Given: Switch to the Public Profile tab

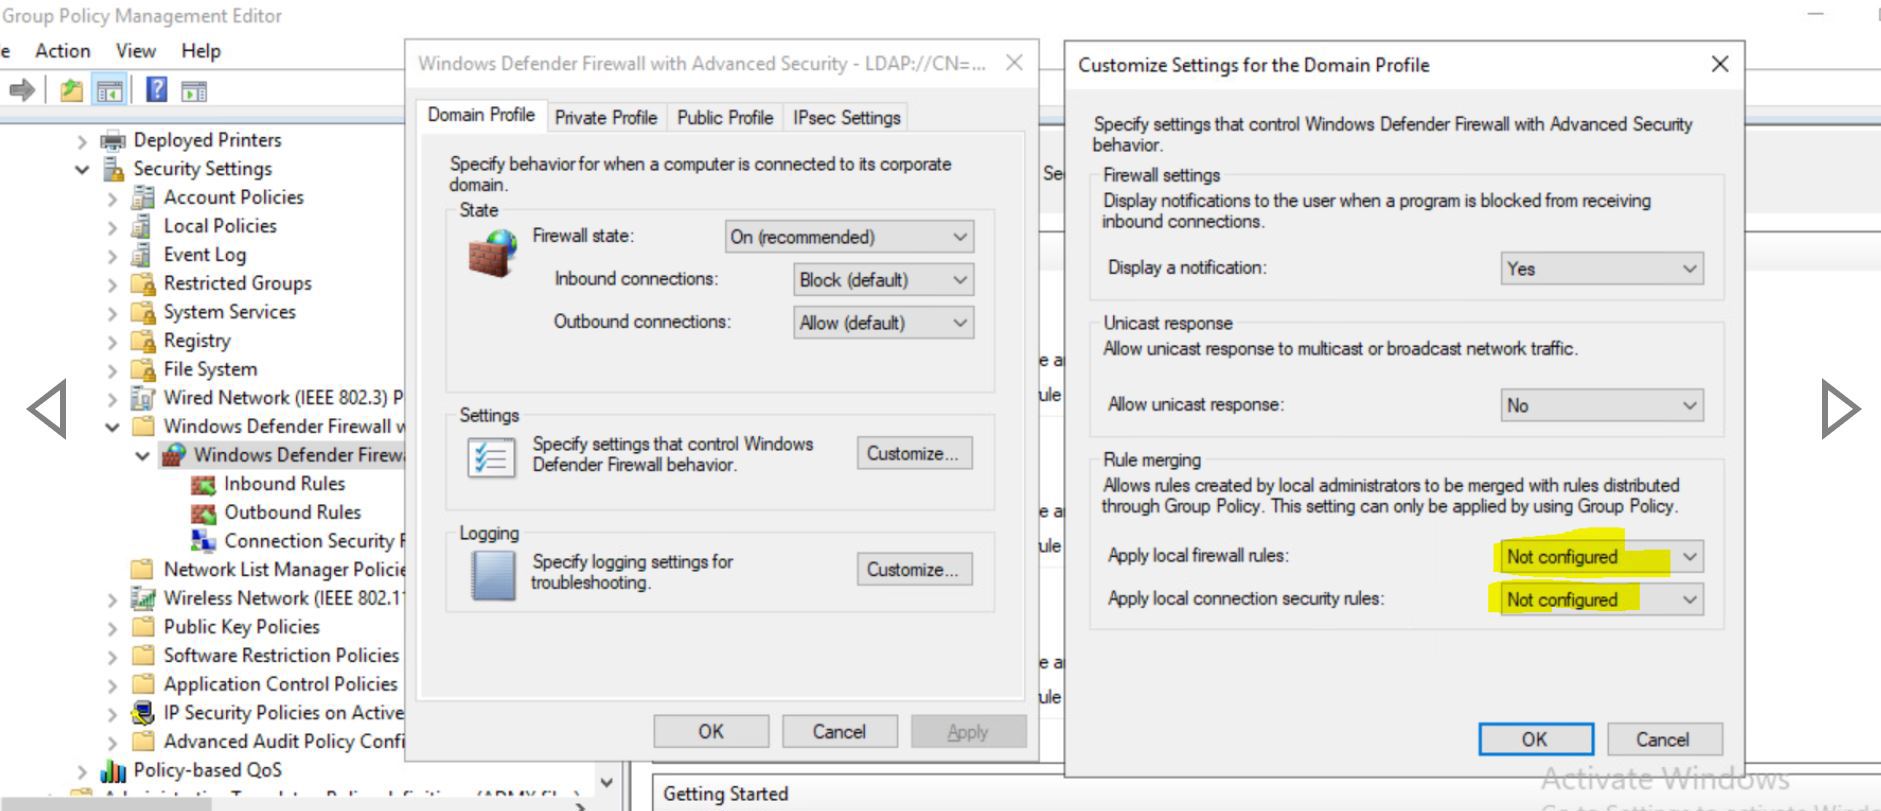Looking at the screenshot, I should [x=725, y=117].
